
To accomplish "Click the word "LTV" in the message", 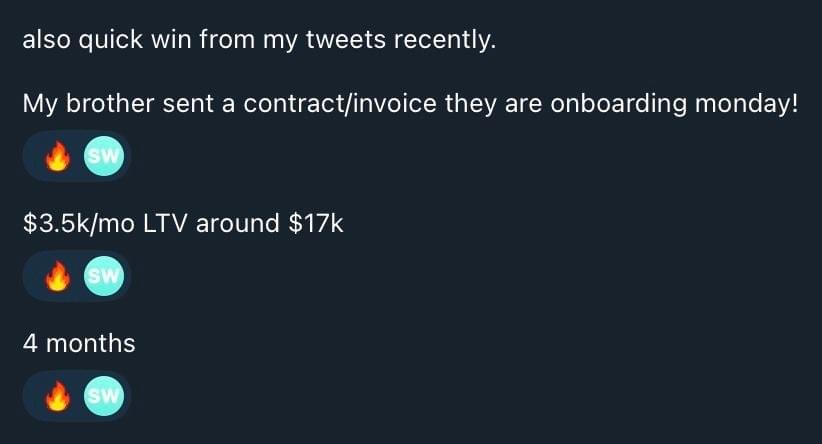I will tap(166, 223).
